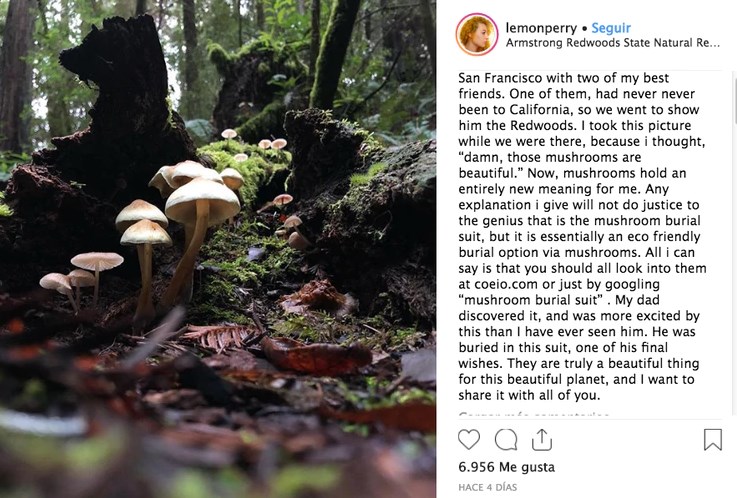Share the post using the arrow icon

[x=541, y=439]
